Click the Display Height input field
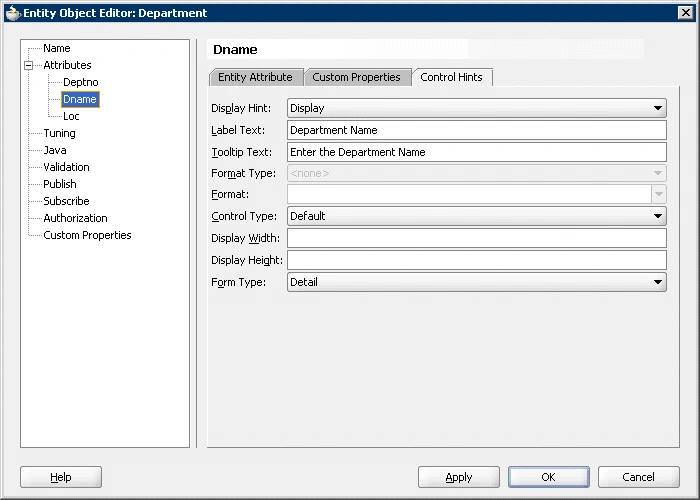The height and width of the screenshot is (500, 700). click(477, 260)
